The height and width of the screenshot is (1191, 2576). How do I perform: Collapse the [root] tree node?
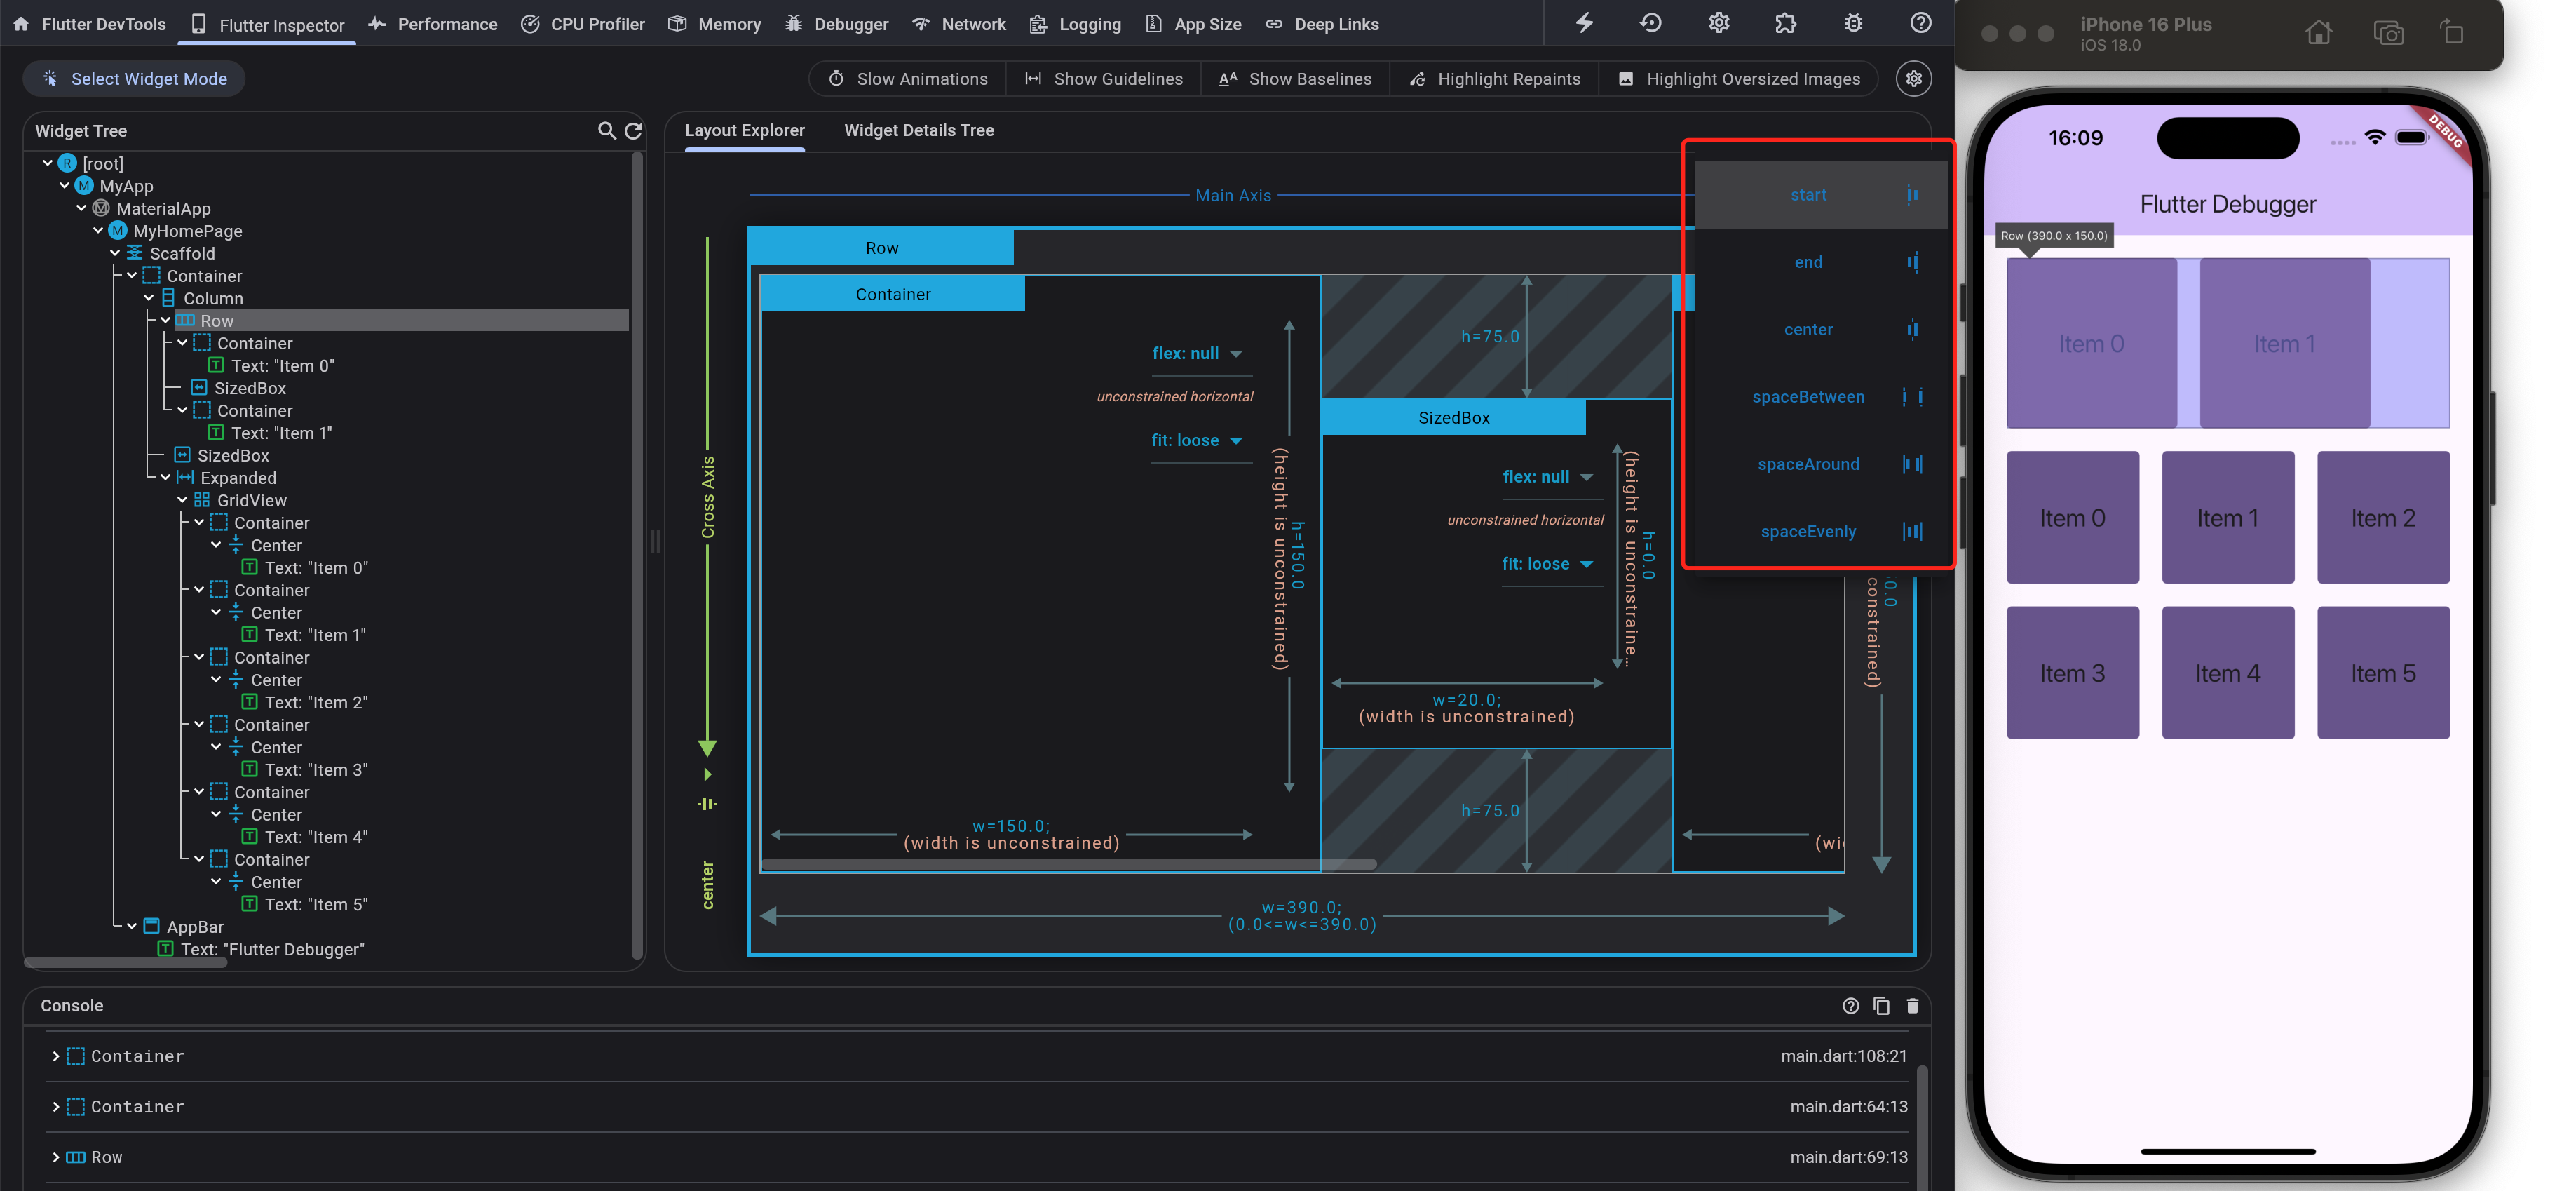click(x=47, y=162)
